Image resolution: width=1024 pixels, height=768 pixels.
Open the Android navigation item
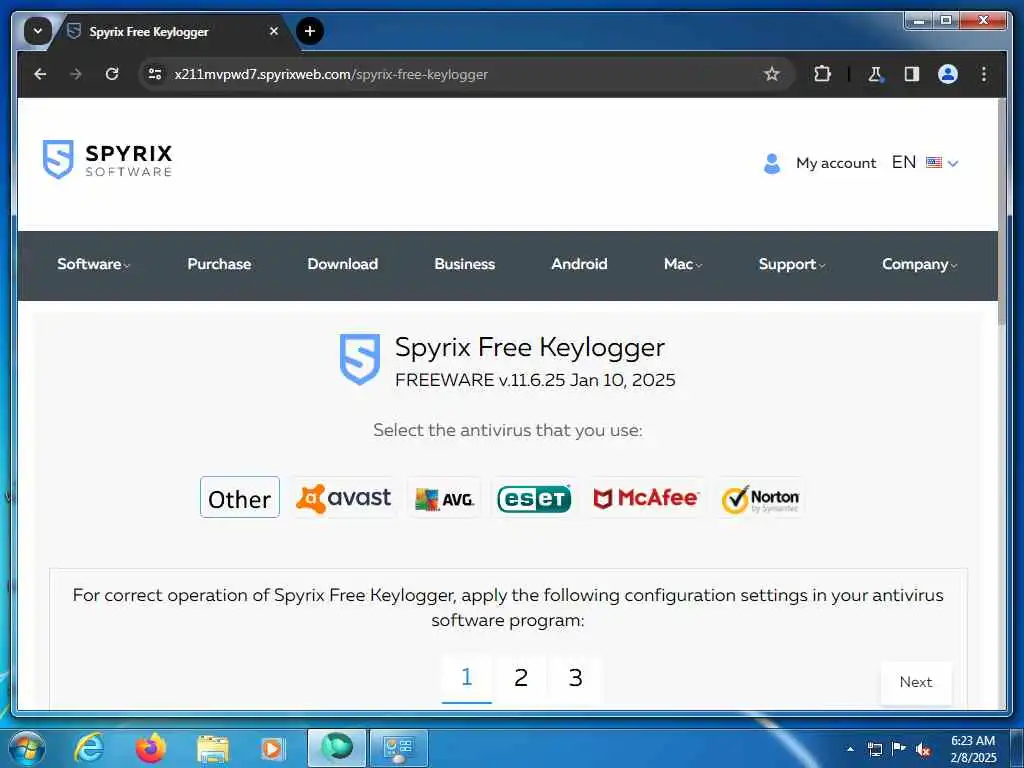(579, 264)
